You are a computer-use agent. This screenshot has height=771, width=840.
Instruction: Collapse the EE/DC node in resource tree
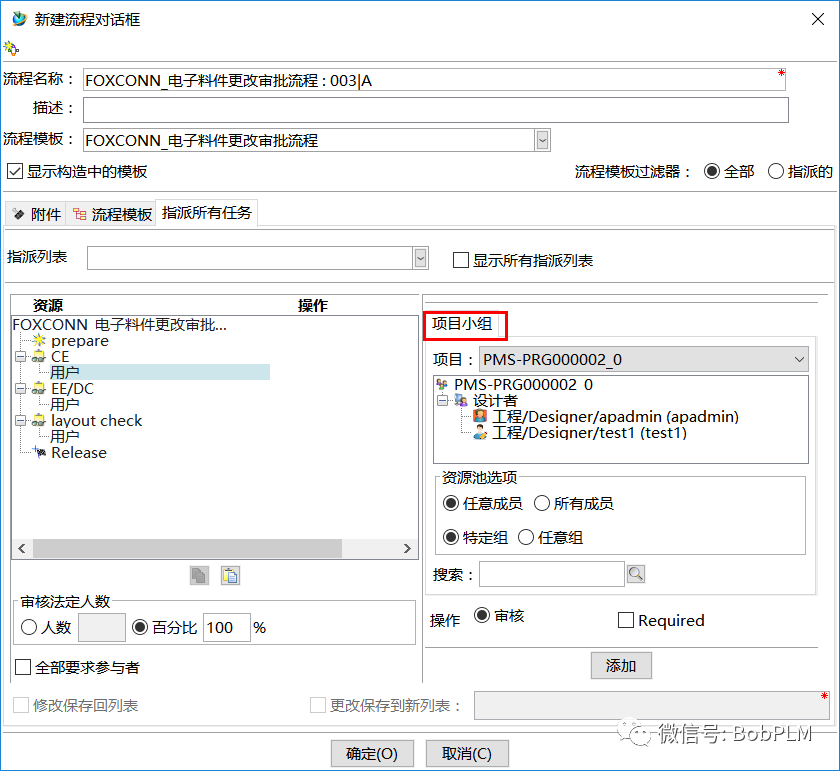tap(20, 388)
